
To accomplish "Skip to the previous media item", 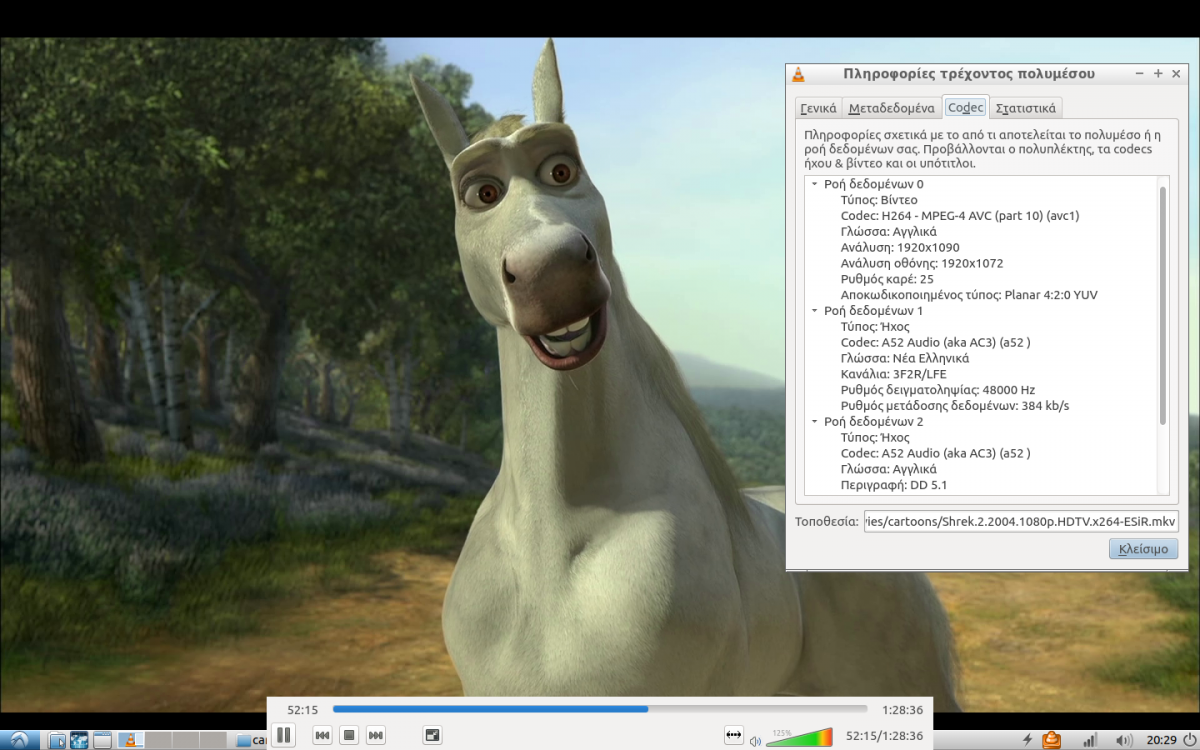I will pos(322,736).
